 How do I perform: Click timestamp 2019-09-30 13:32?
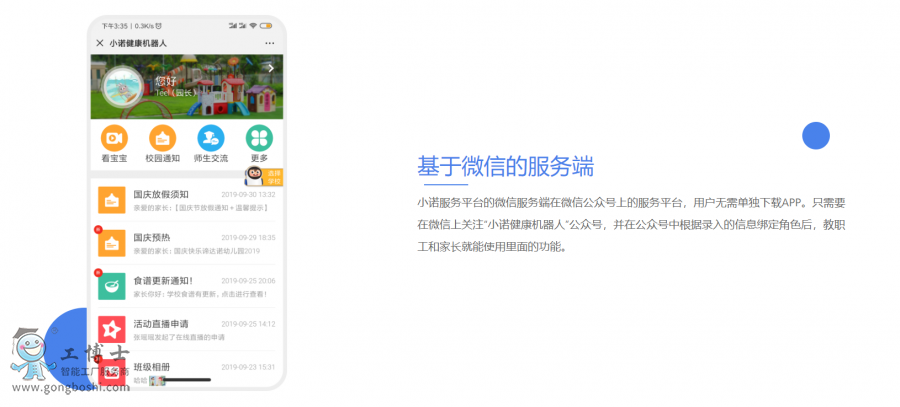pos(248,195)
